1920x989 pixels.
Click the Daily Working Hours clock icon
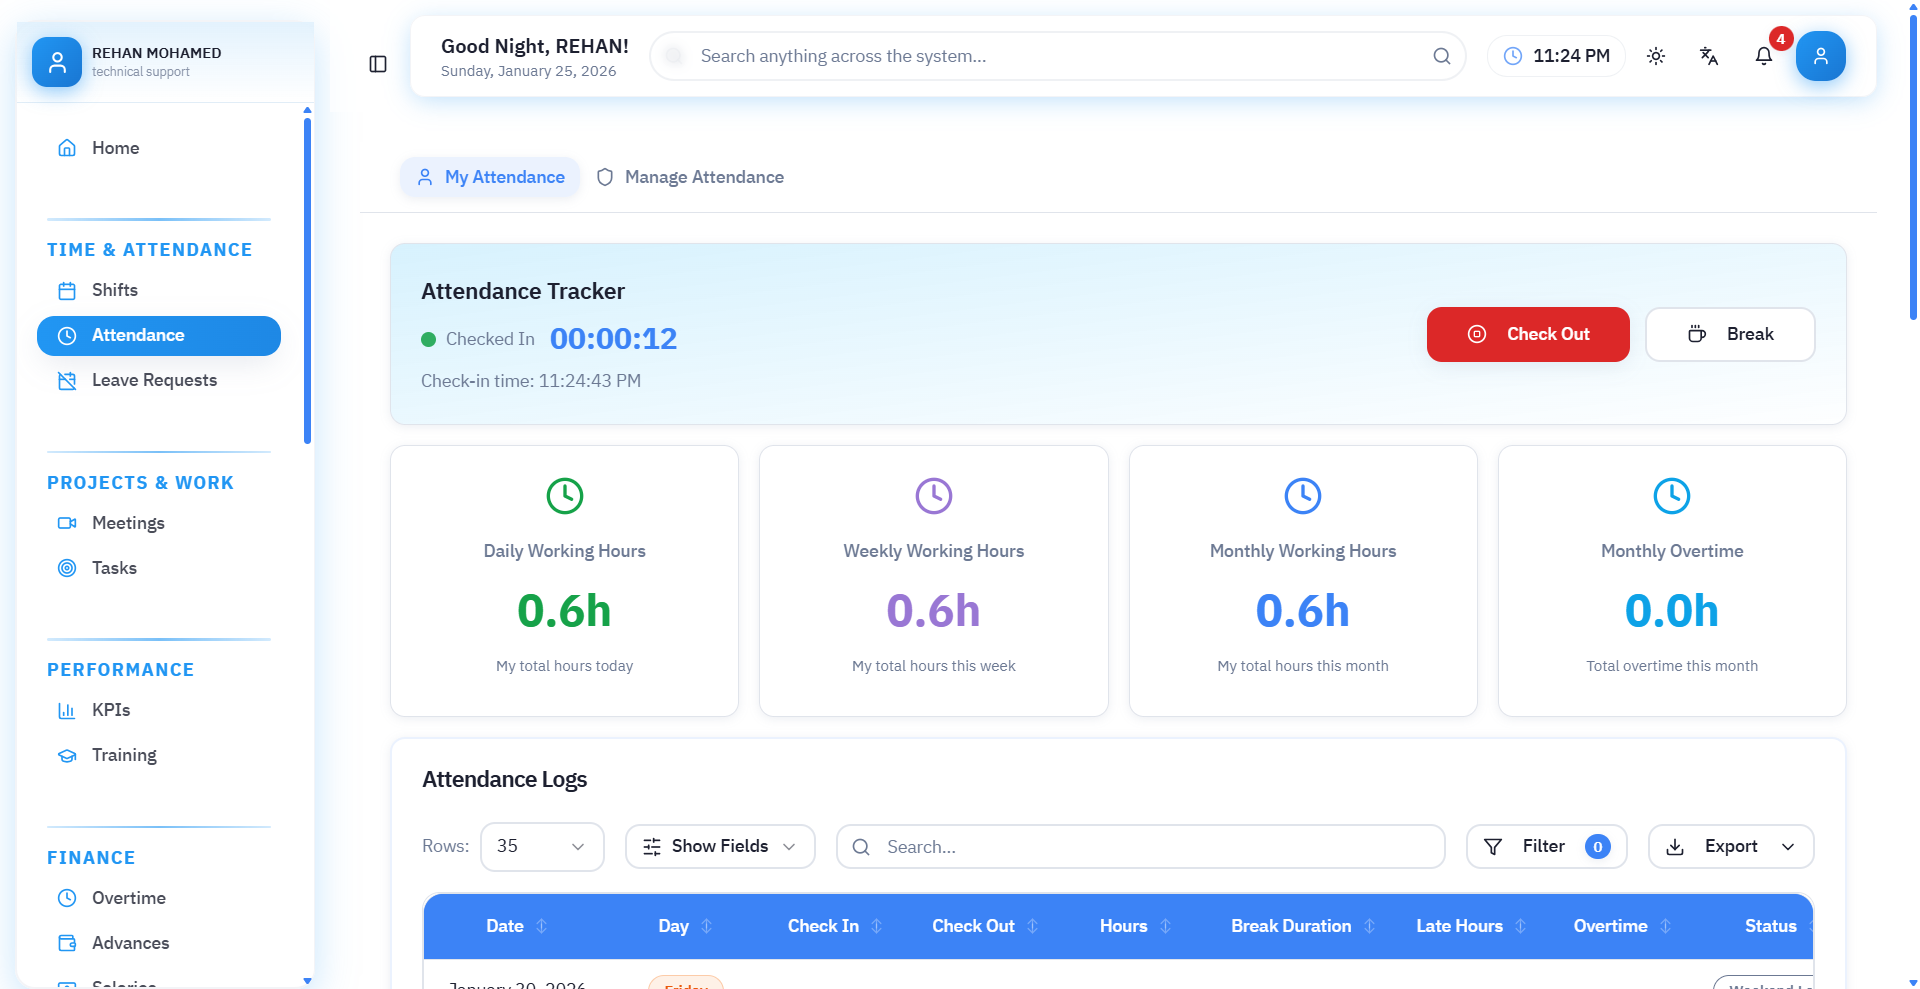tap(564, 496)
